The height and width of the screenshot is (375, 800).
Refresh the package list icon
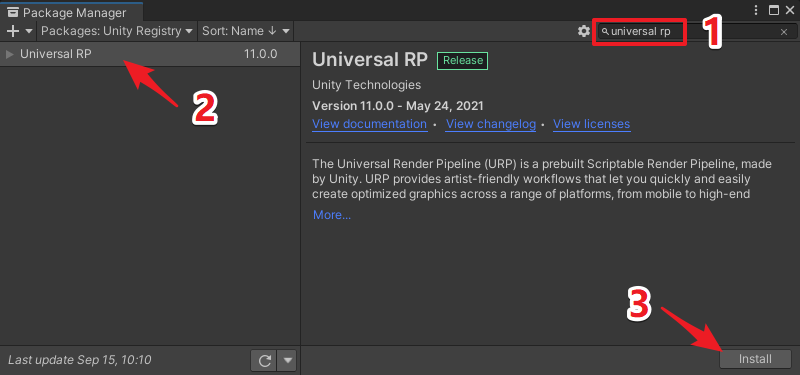264,361
